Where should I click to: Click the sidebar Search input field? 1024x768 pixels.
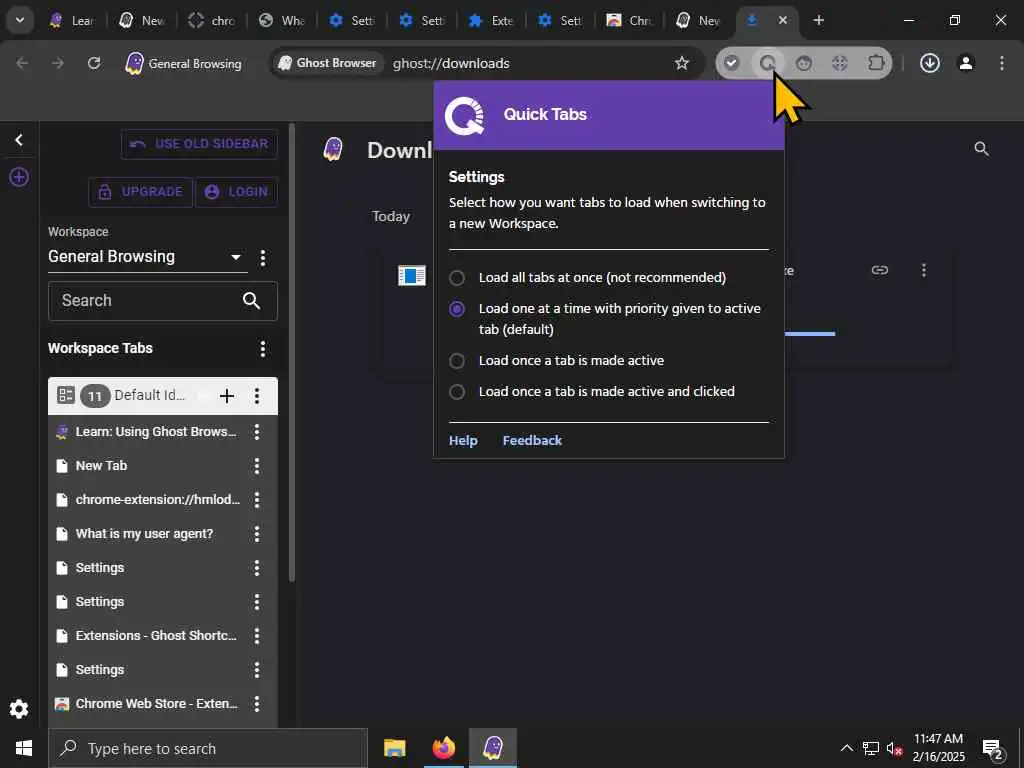163,300
